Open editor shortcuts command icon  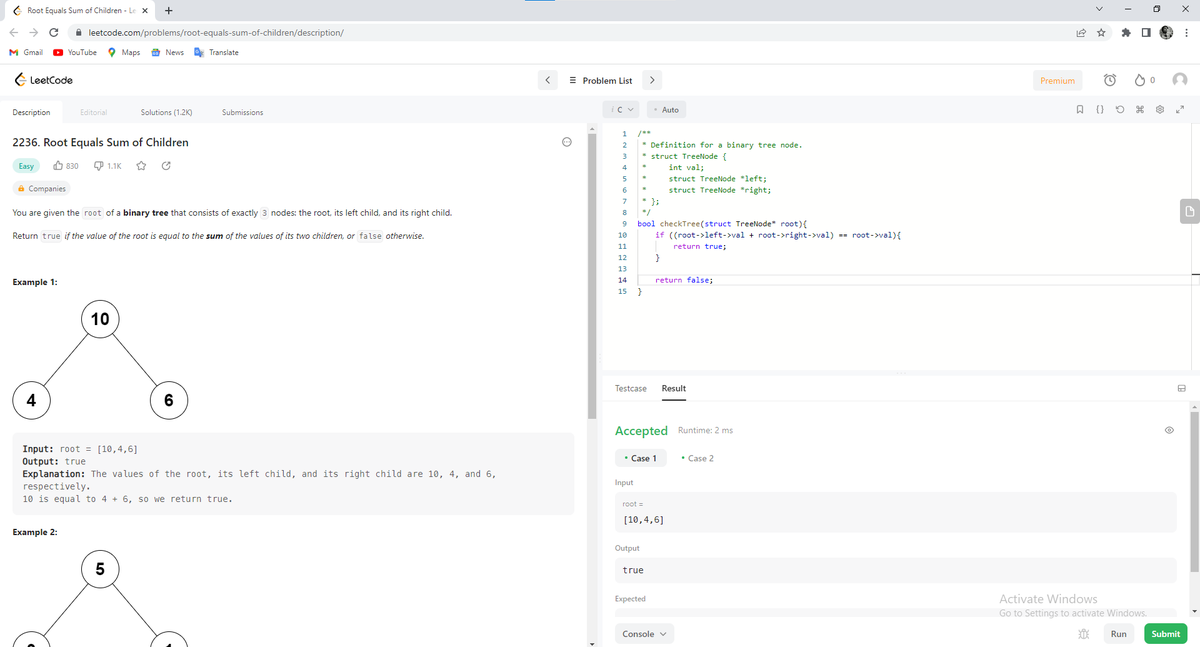1140,109
